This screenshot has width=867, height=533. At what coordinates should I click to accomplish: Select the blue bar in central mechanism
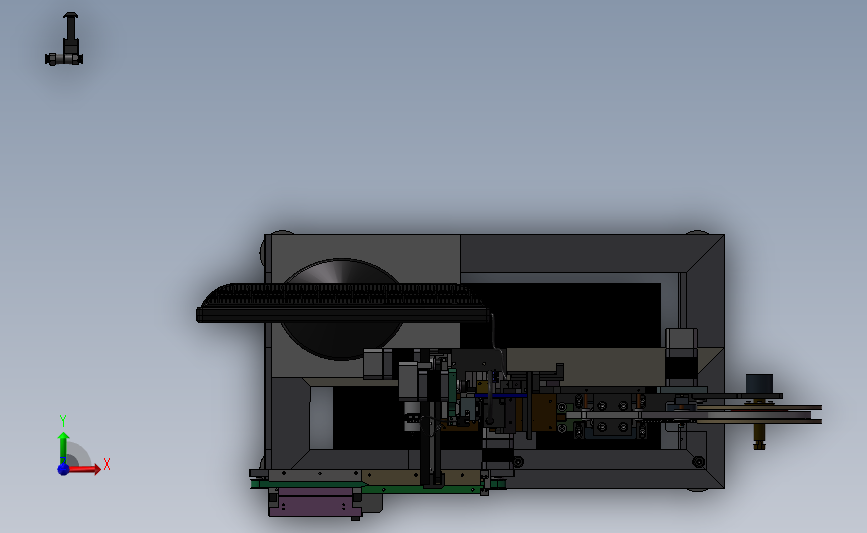500,395
